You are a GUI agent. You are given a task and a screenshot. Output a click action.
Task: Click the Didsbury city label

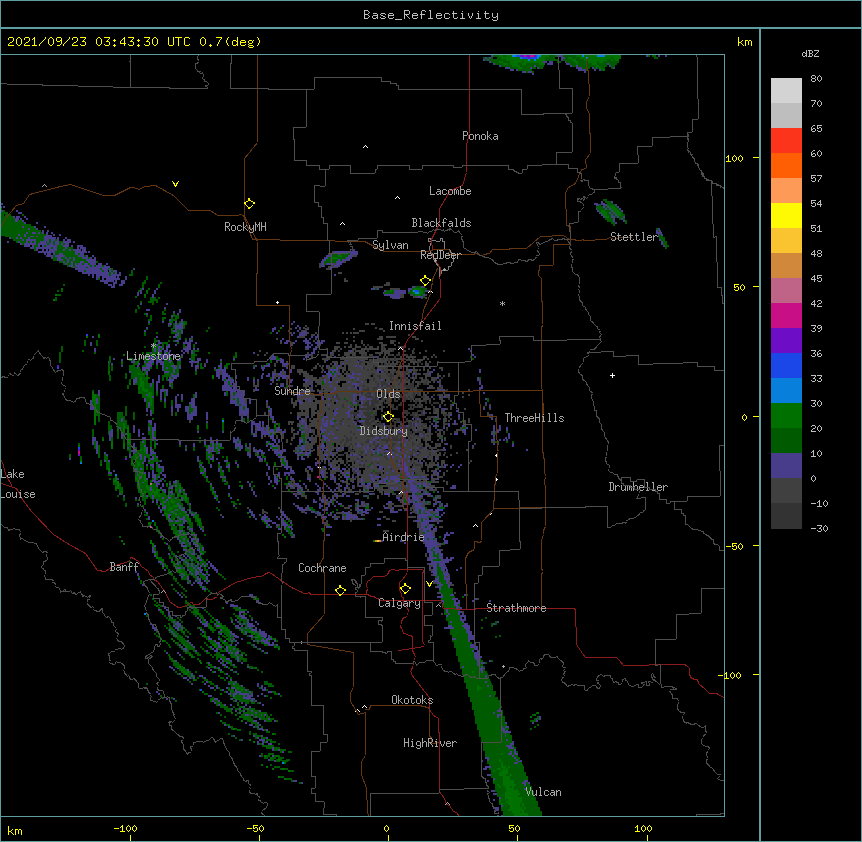[384, 431]
